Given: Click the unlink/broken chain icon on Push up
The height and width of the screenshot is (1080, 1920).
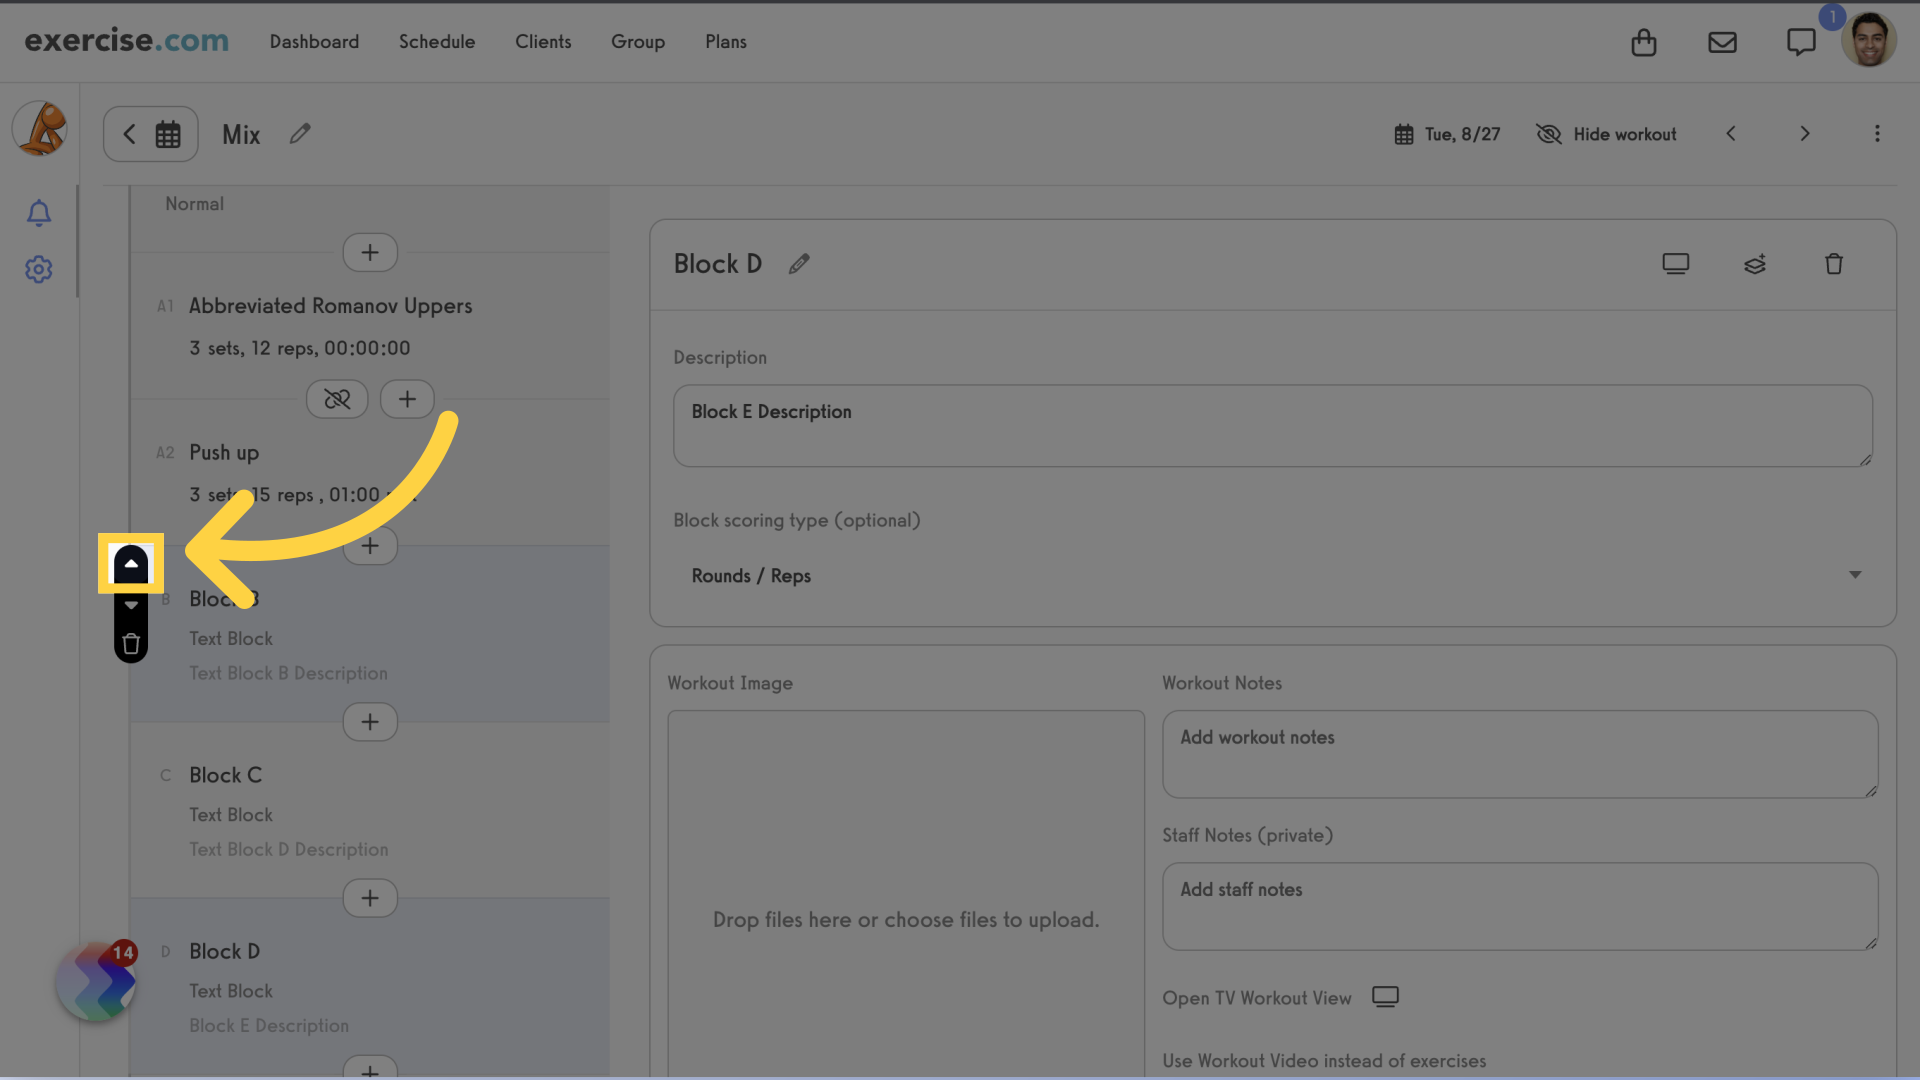Looking at the screenshot, I should pyautogui.click(x=338, y=398).
